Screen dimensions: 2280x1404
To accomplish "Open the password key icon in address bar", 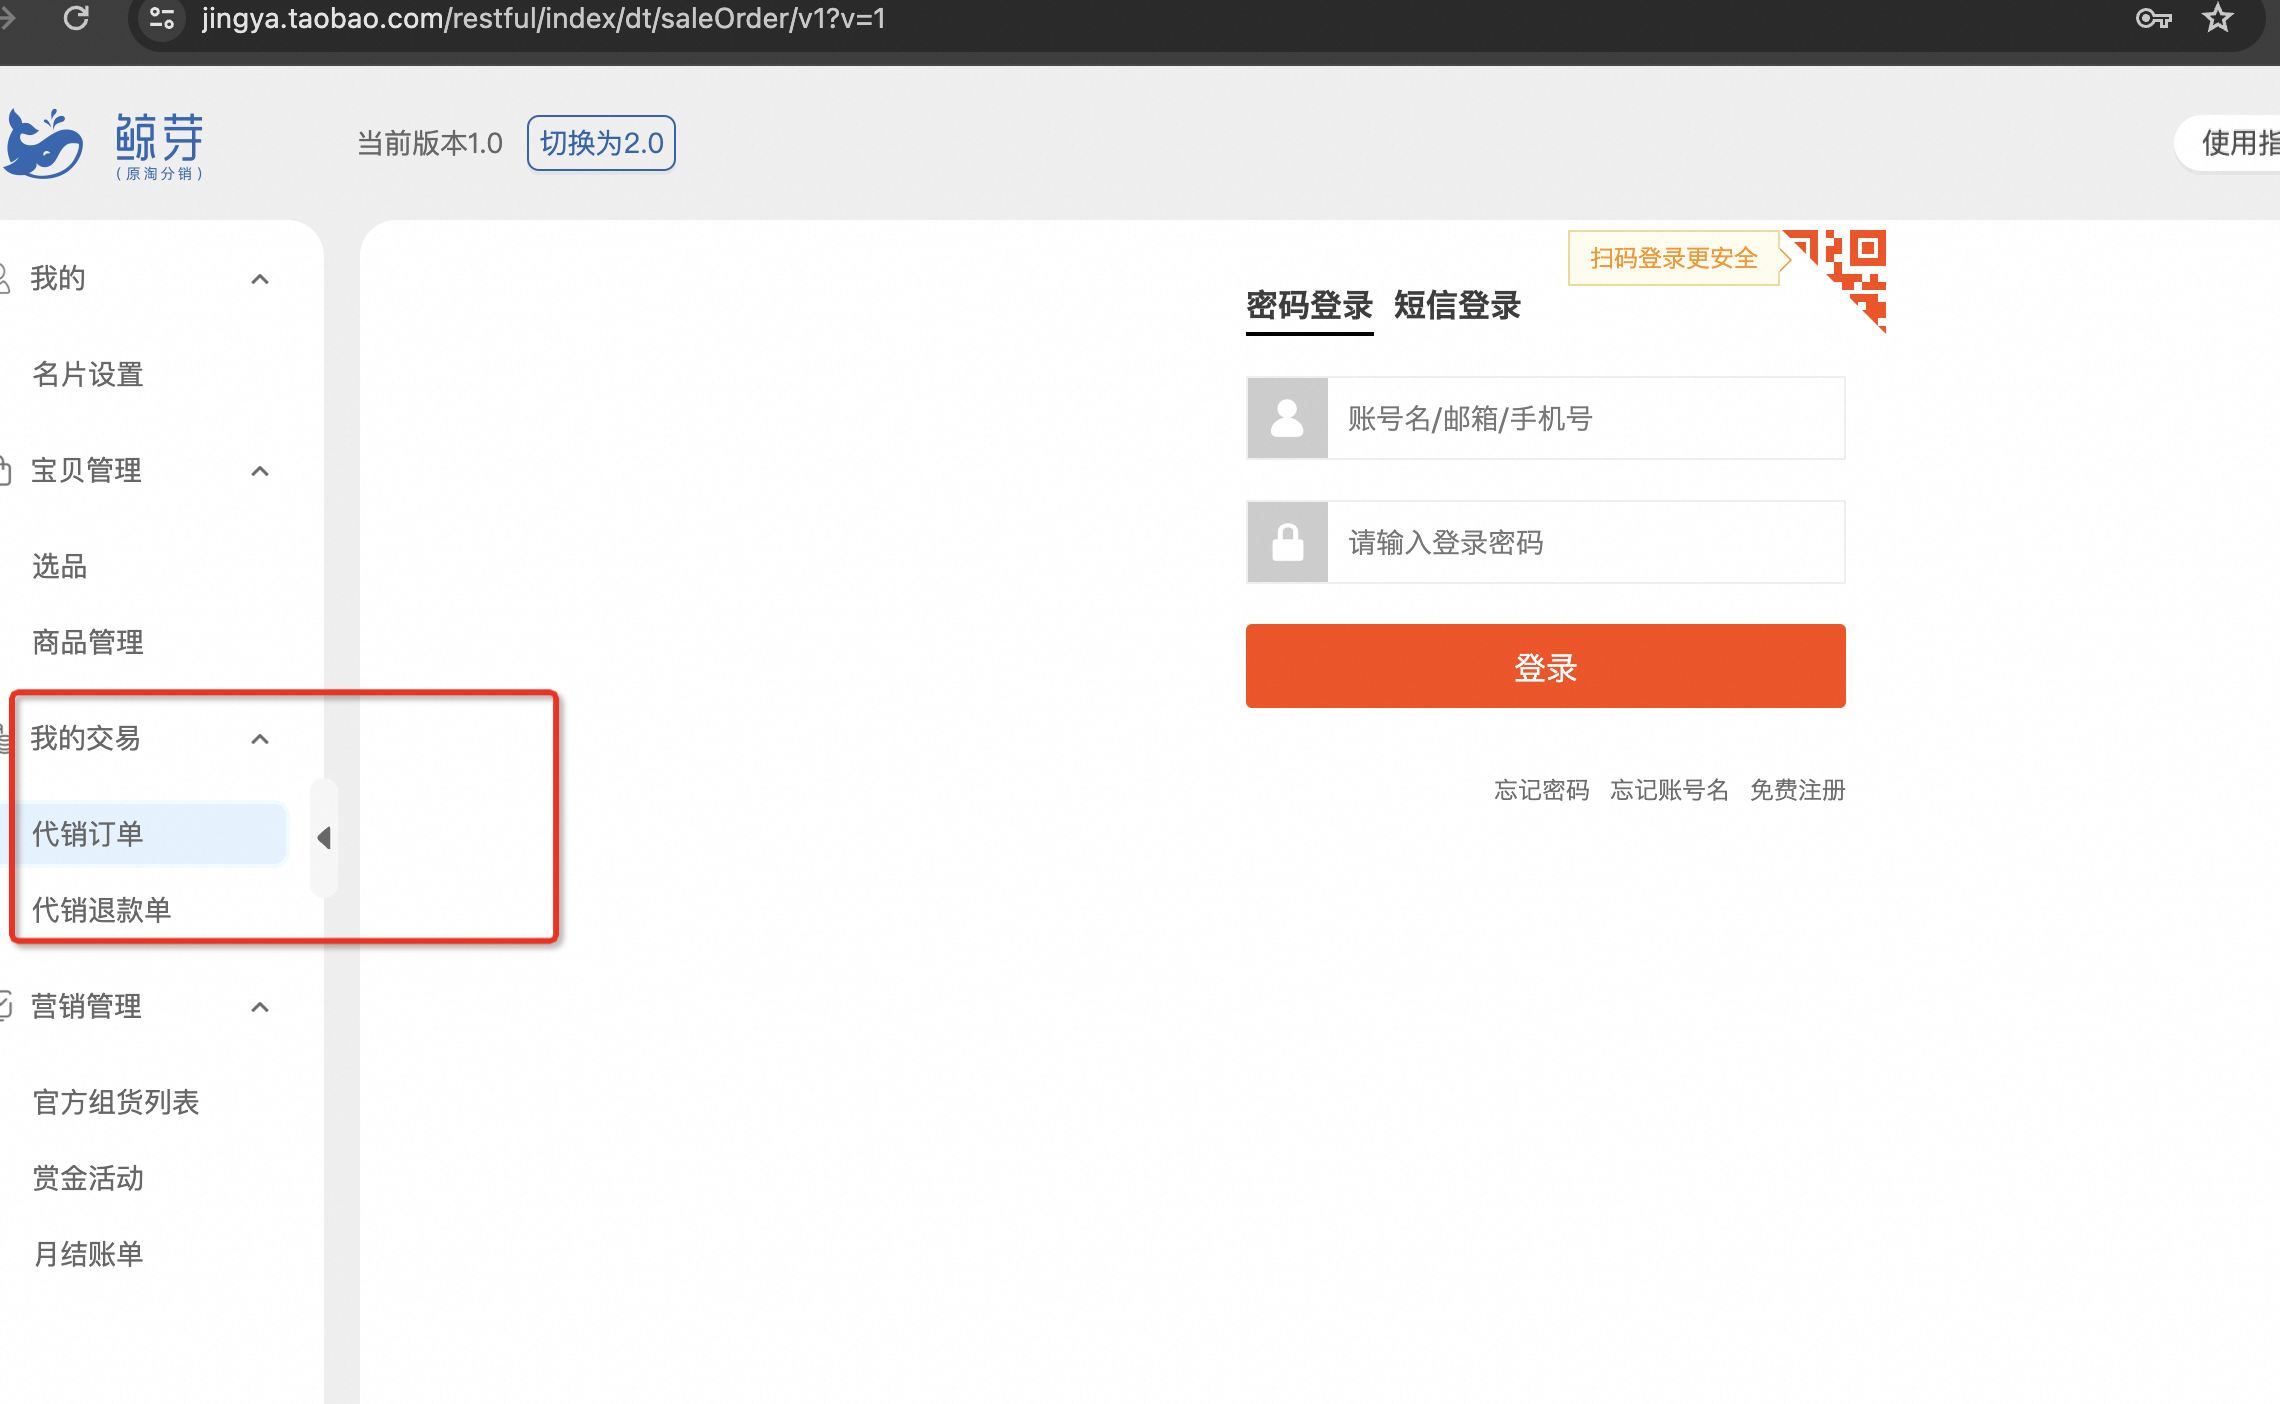I will 2153,18.
